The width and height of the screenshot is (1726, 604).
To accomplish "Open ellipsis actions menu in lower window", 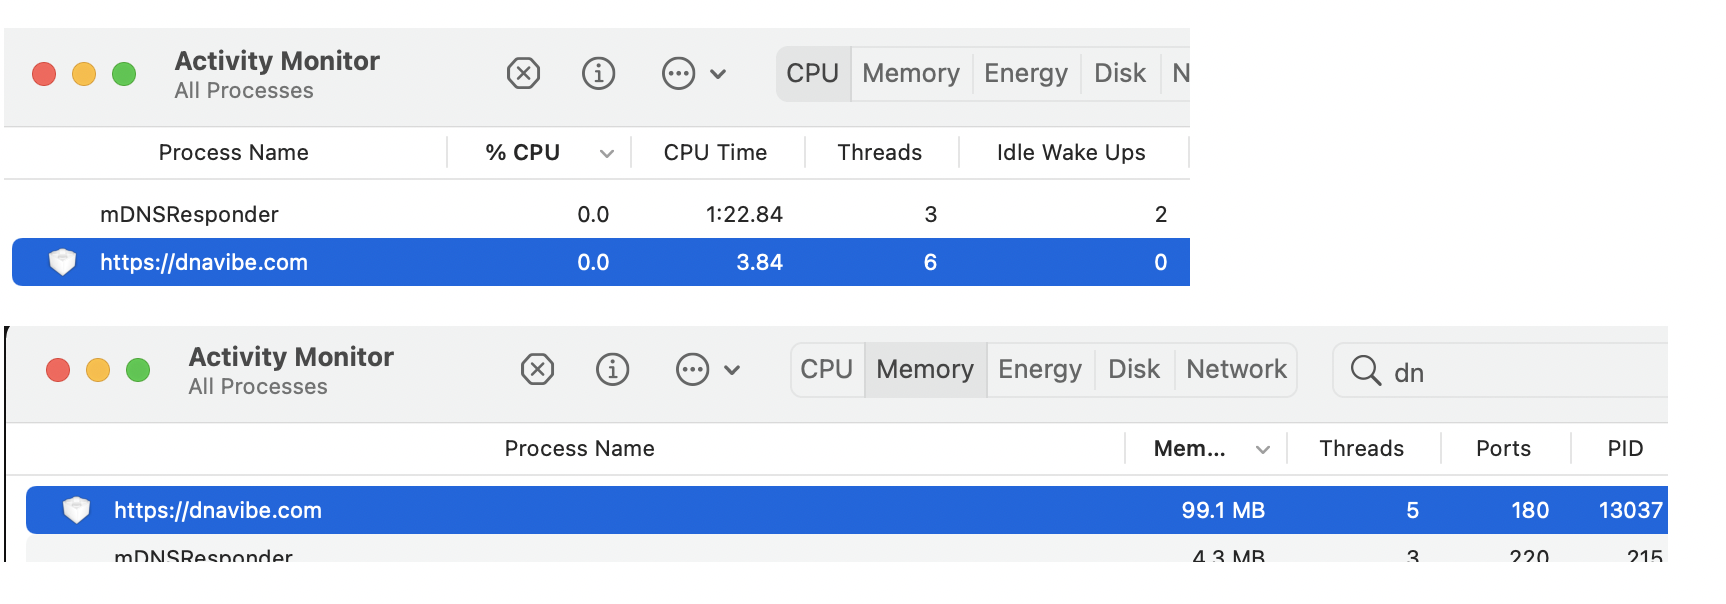I will point(692,369).
